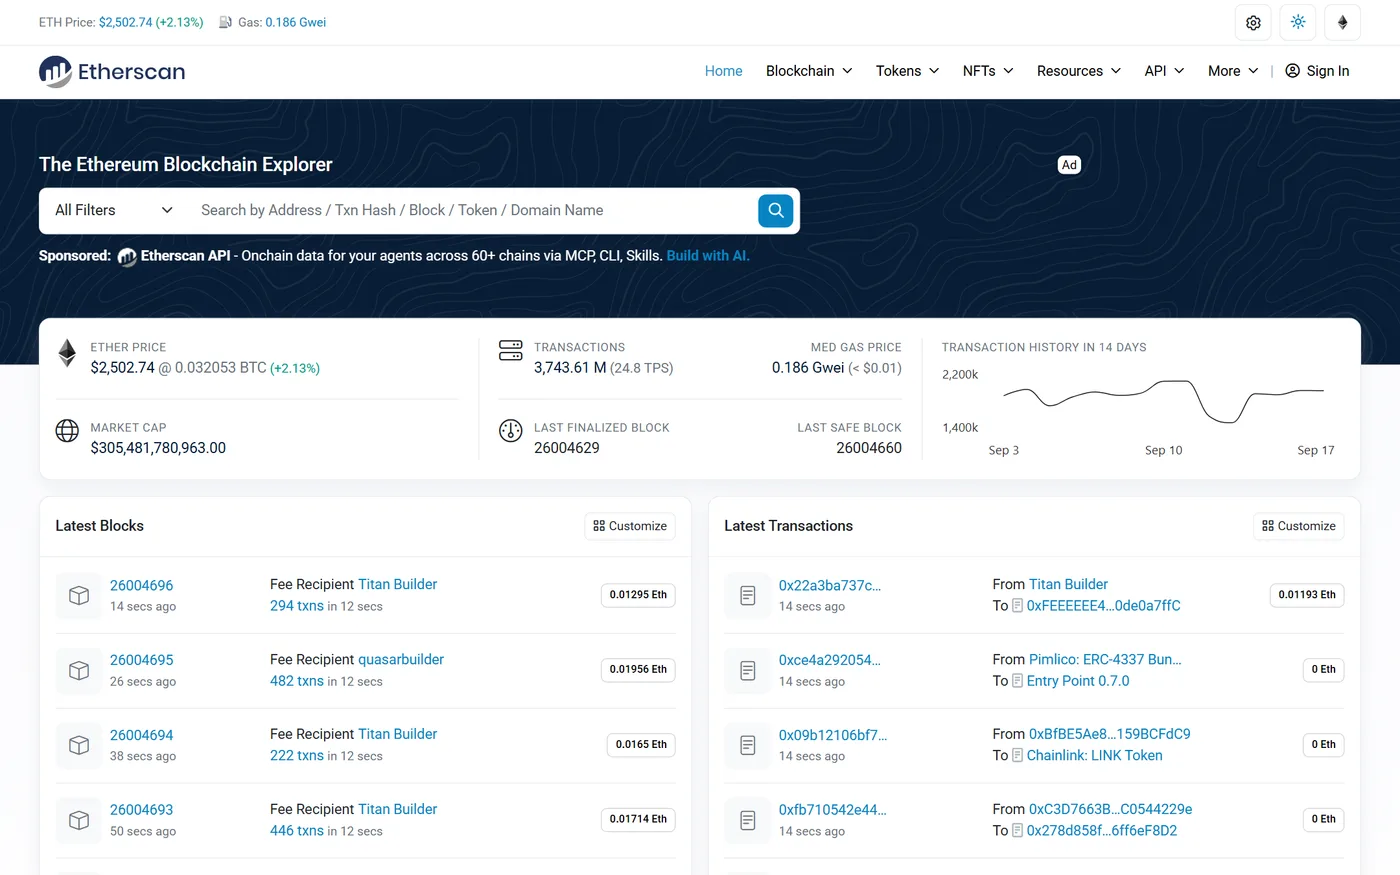Click the cube icon for block 26004694

pos(79,745)
